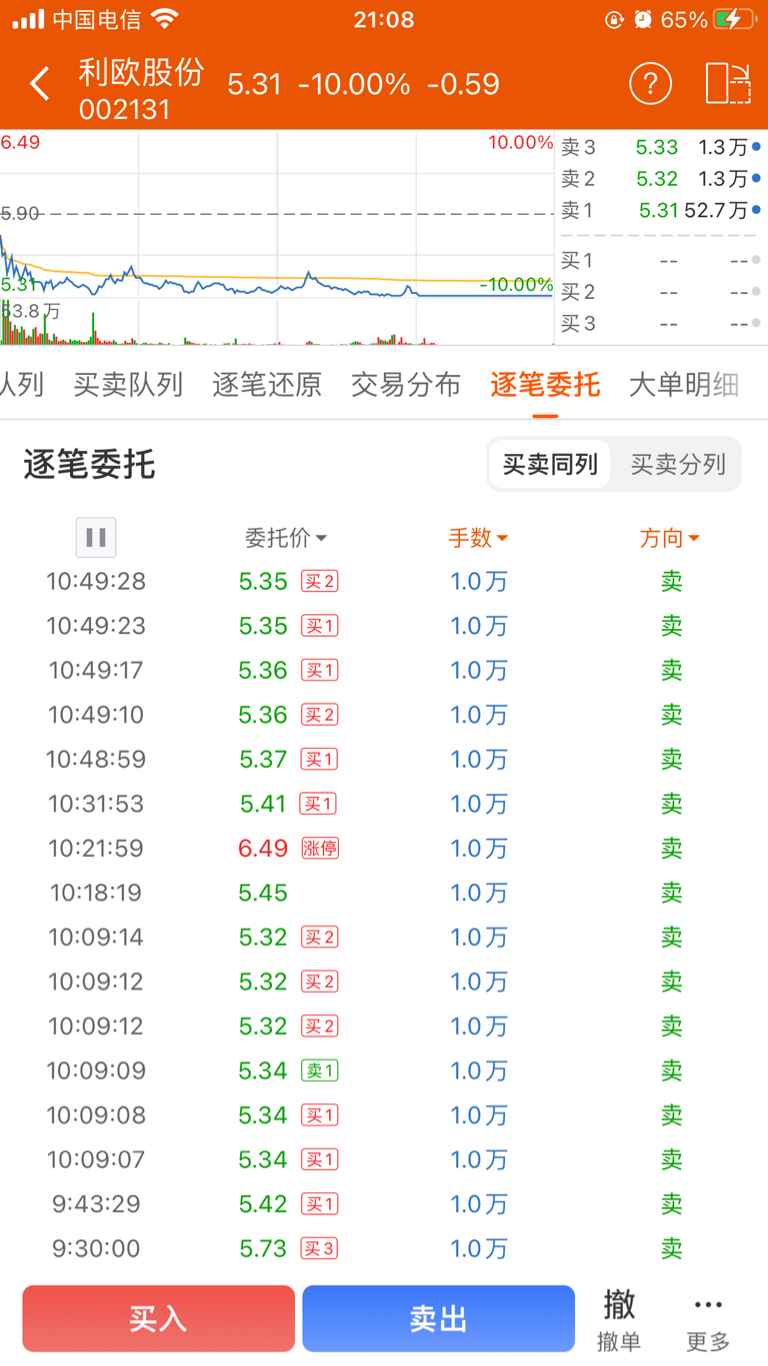Tap the 买2 tag on 10:49:28 row
Viewport: 768px width, 1366px height.
click(320, 581)
